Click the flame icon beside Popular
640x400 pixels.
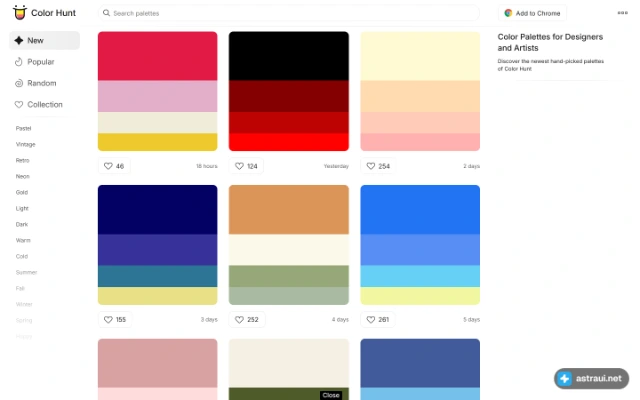(x=19, y=62)
